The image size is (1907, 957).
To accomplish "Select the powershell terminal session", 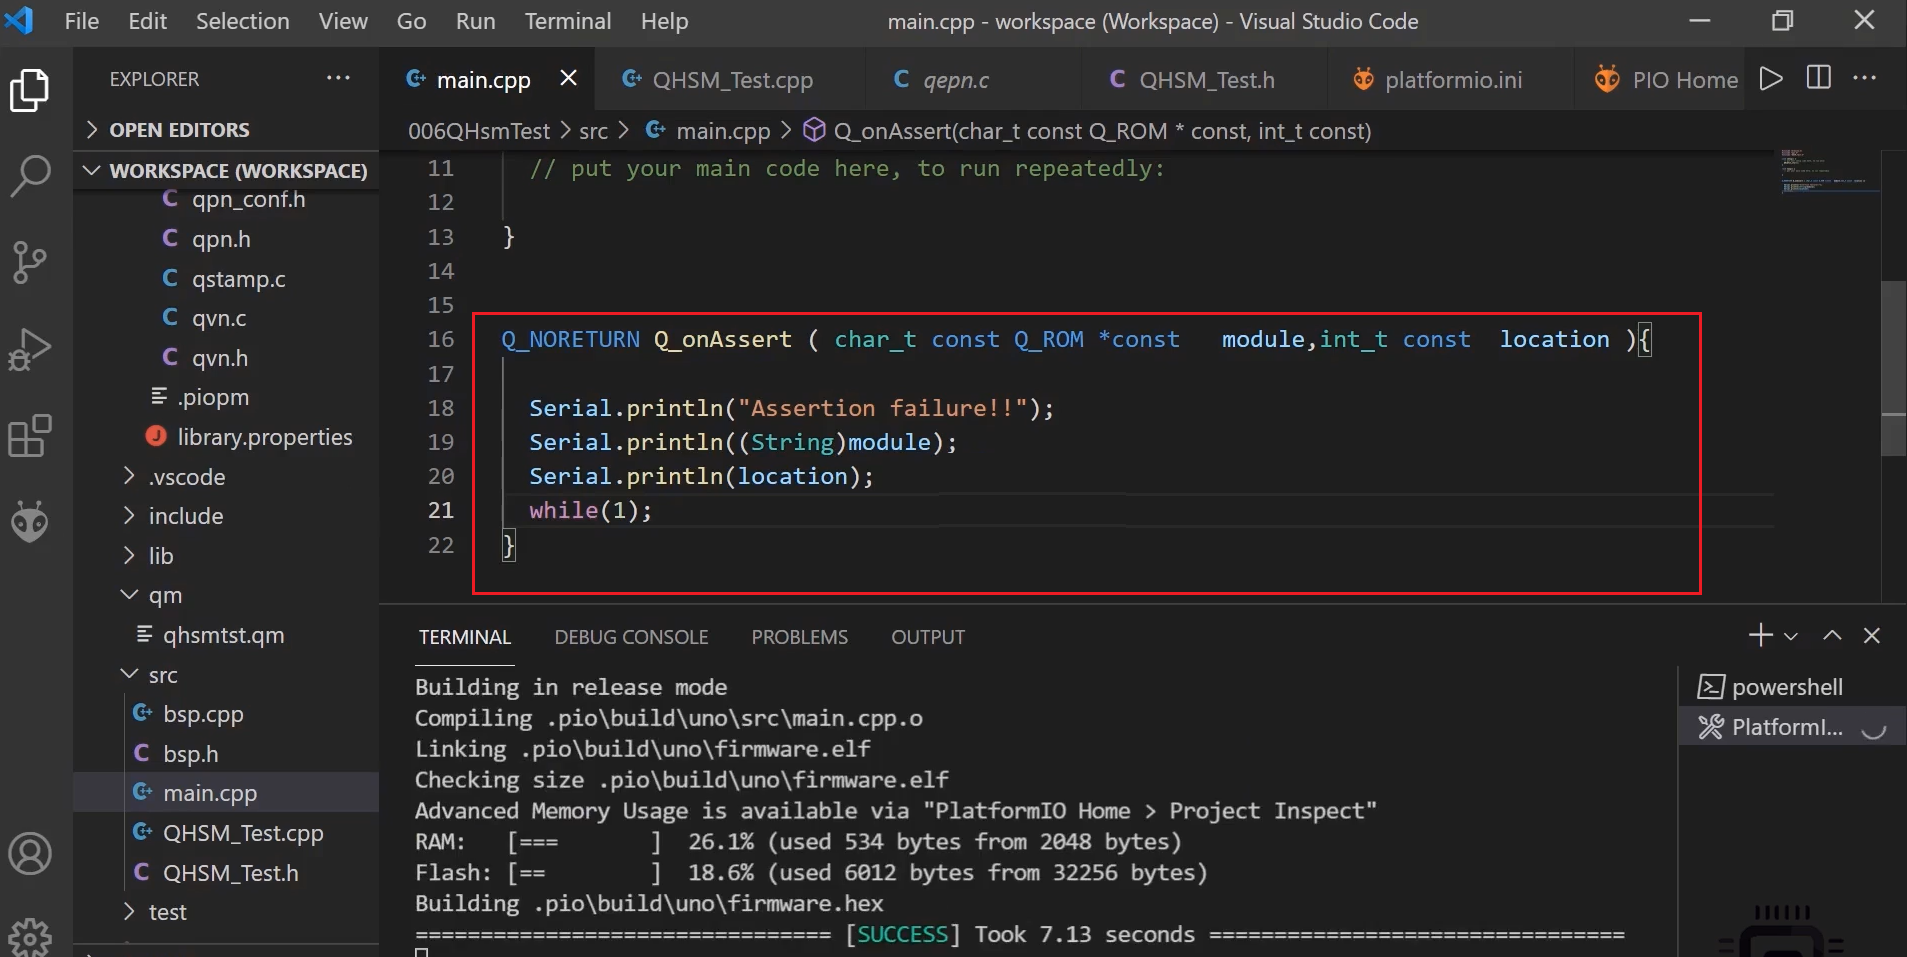I will (x=1788, y=686).
